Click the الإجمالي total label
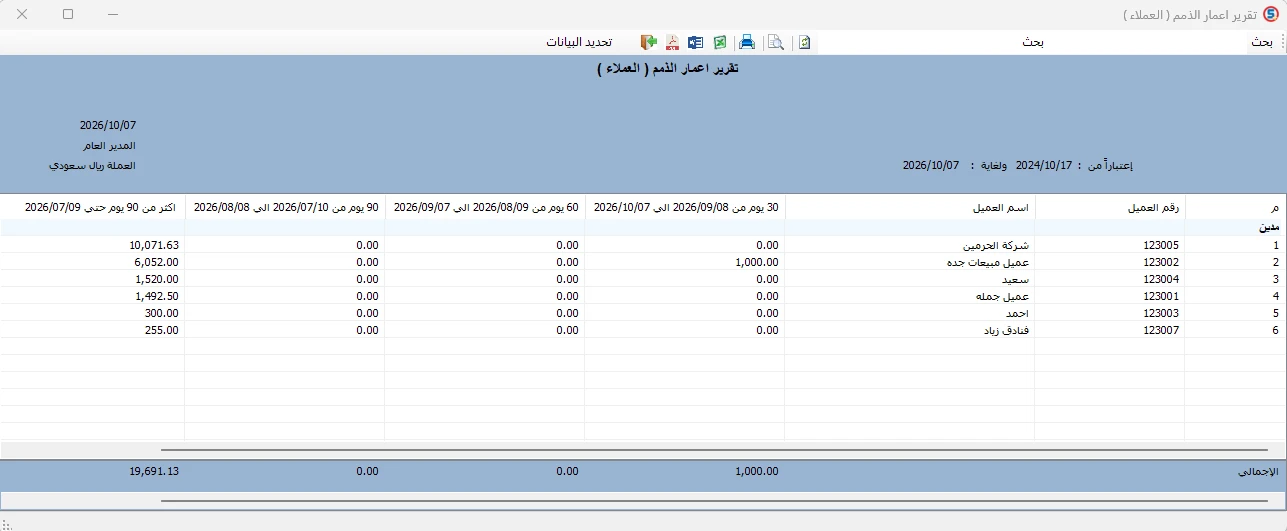Screen dimensions: 1287x531 [1256, 470]
